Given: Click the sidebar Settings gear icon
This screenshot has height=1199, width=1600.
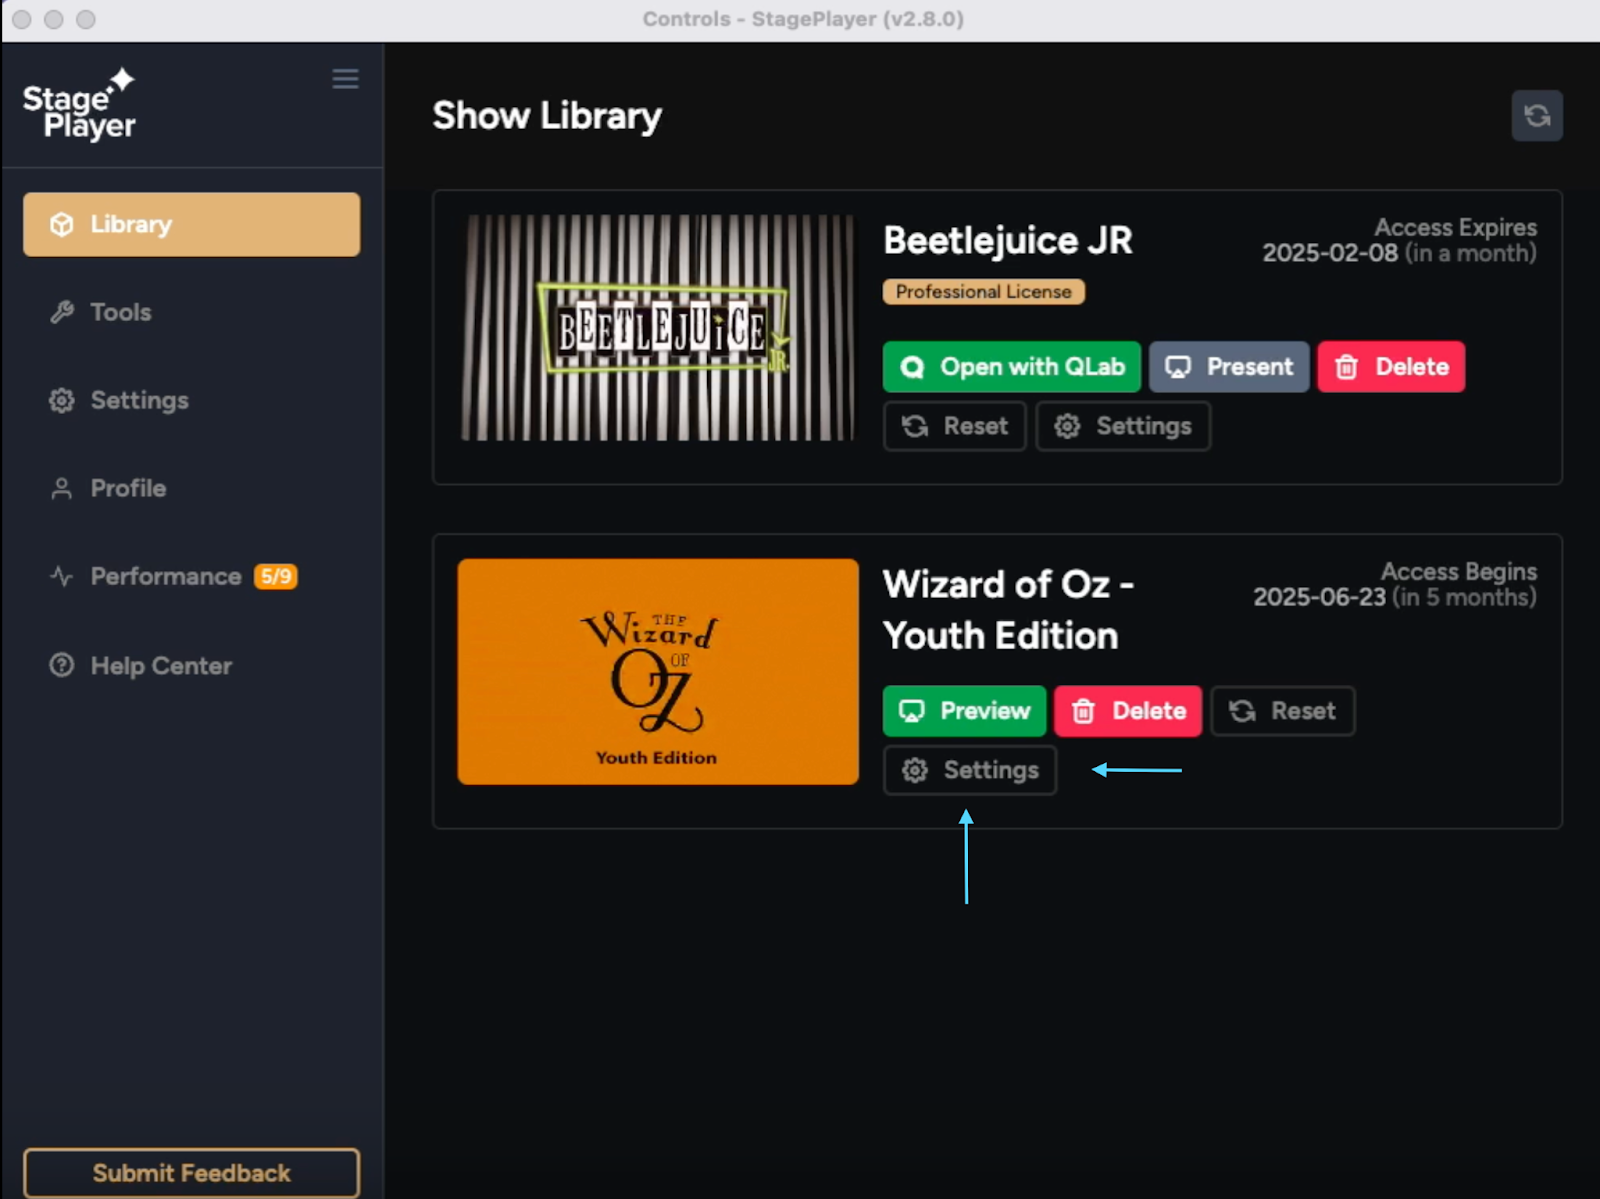Looking at the screenshot, I should pos(62,400).
